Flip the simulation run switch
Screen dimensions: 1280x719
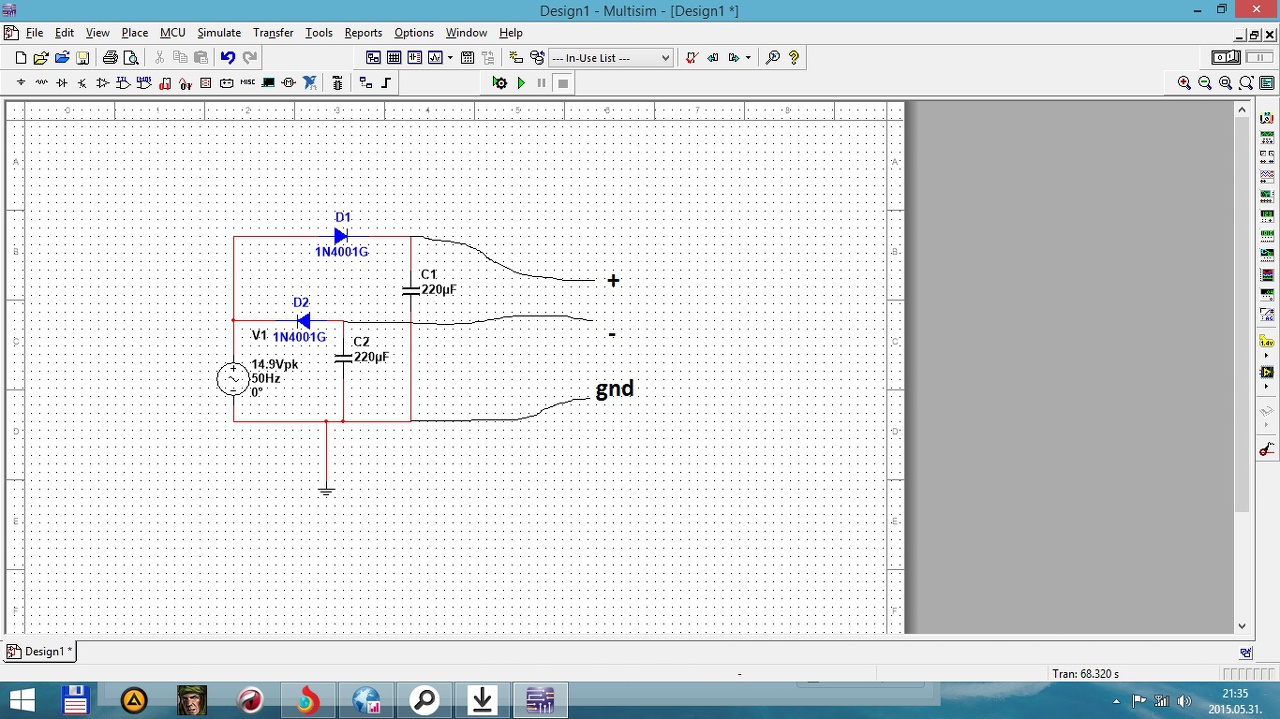tap(1226, 58)
